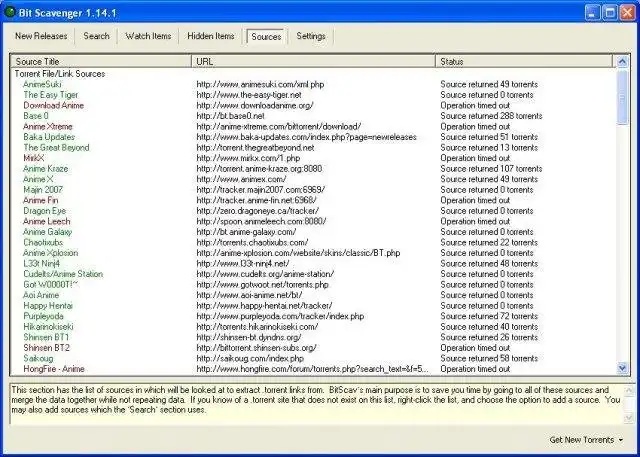
Task: Close the Bit Scavenger window
Action: tap(628, 12)
